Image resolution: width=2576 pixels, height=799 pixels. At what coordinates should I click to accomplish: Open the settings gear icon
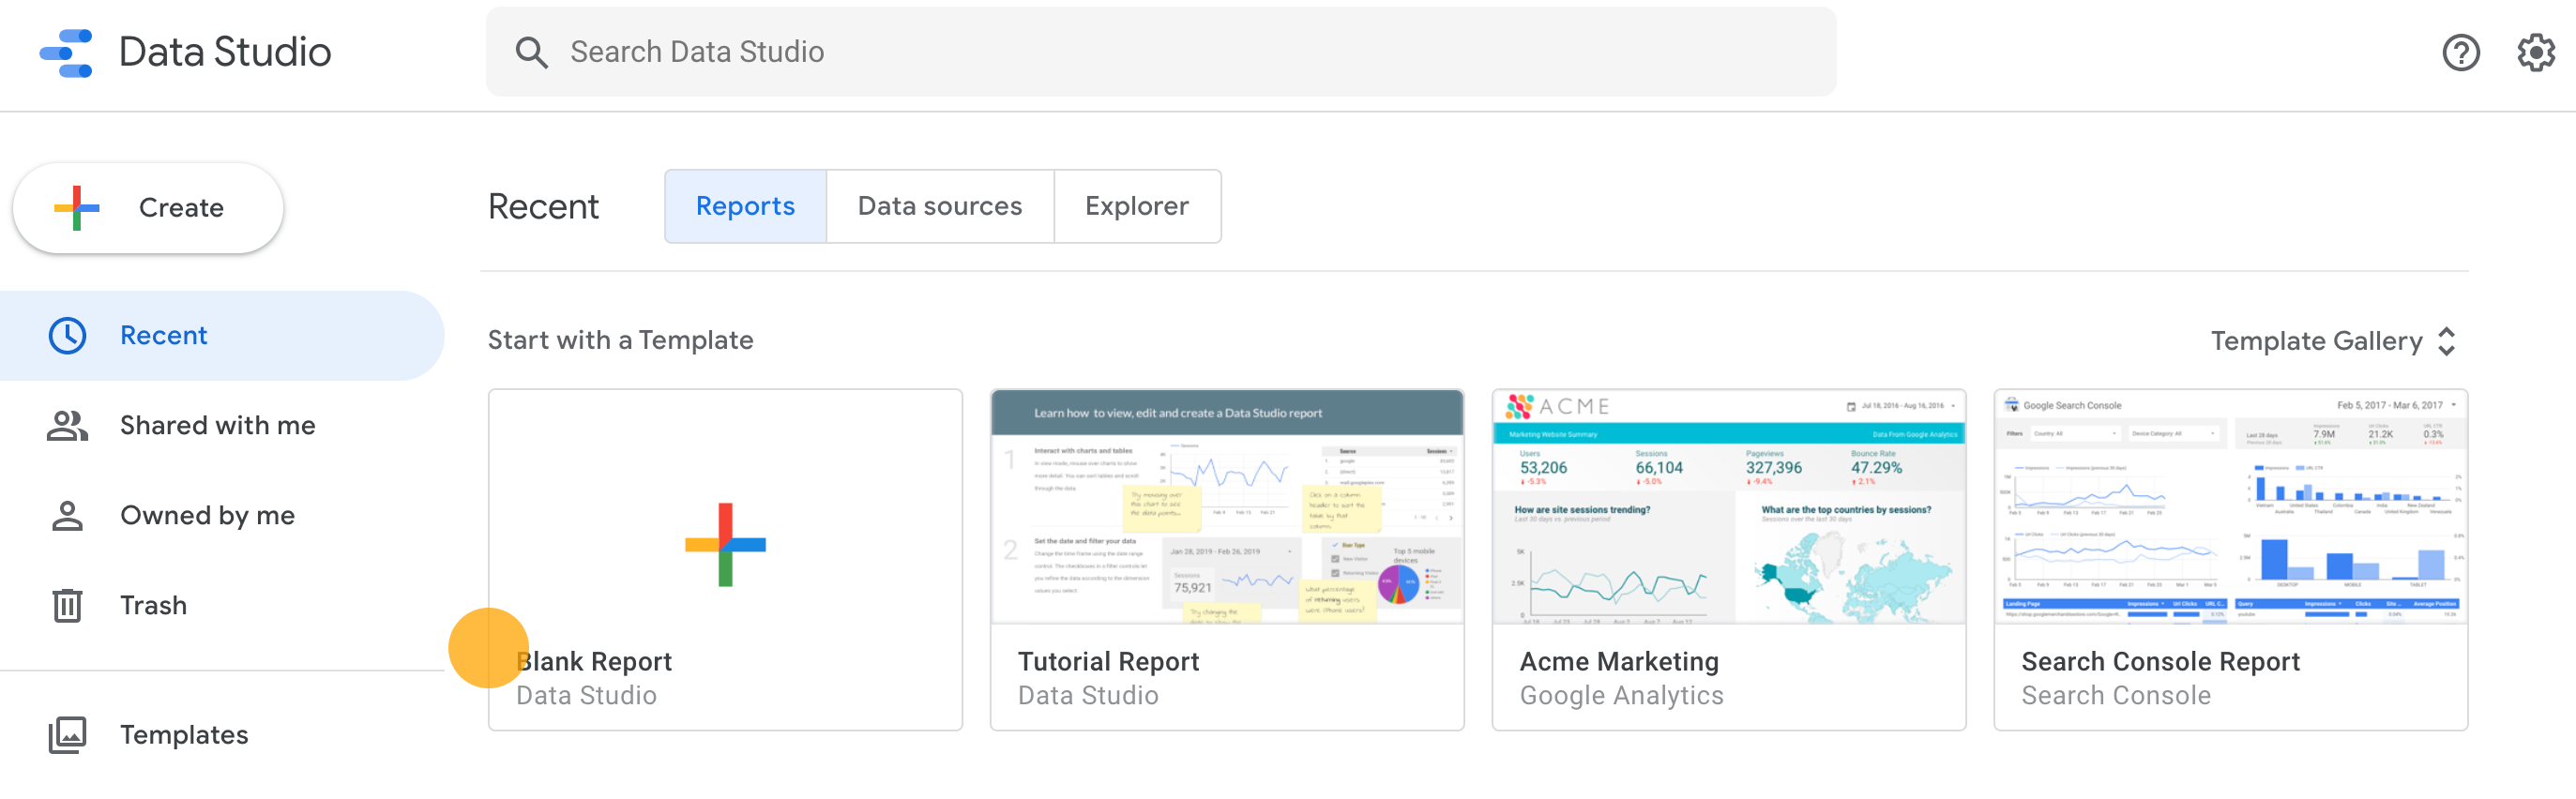point(2535,52)
